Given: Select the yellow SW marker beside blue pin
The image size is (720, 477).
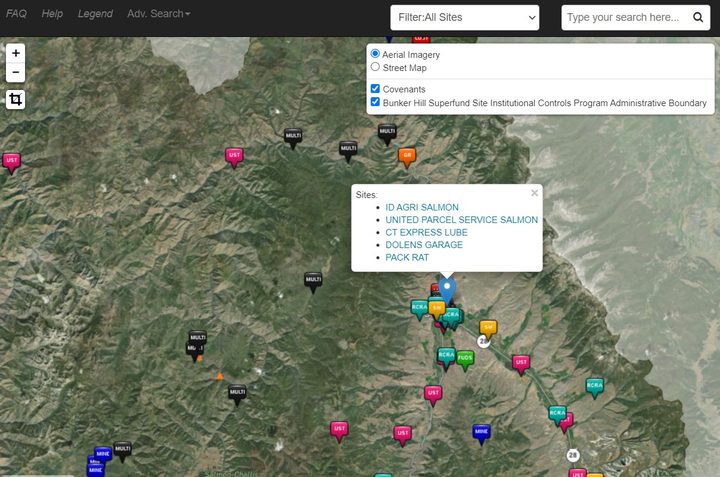Looking at the screenshot, I should pos(437,309).
